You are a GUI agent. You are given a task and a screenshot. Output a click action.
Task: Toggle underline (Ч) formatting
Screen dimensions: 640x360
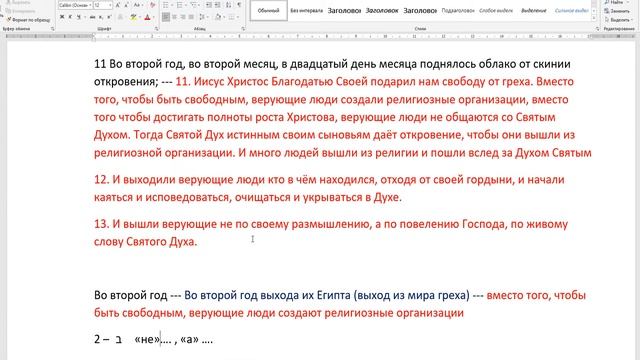point(78,17)
